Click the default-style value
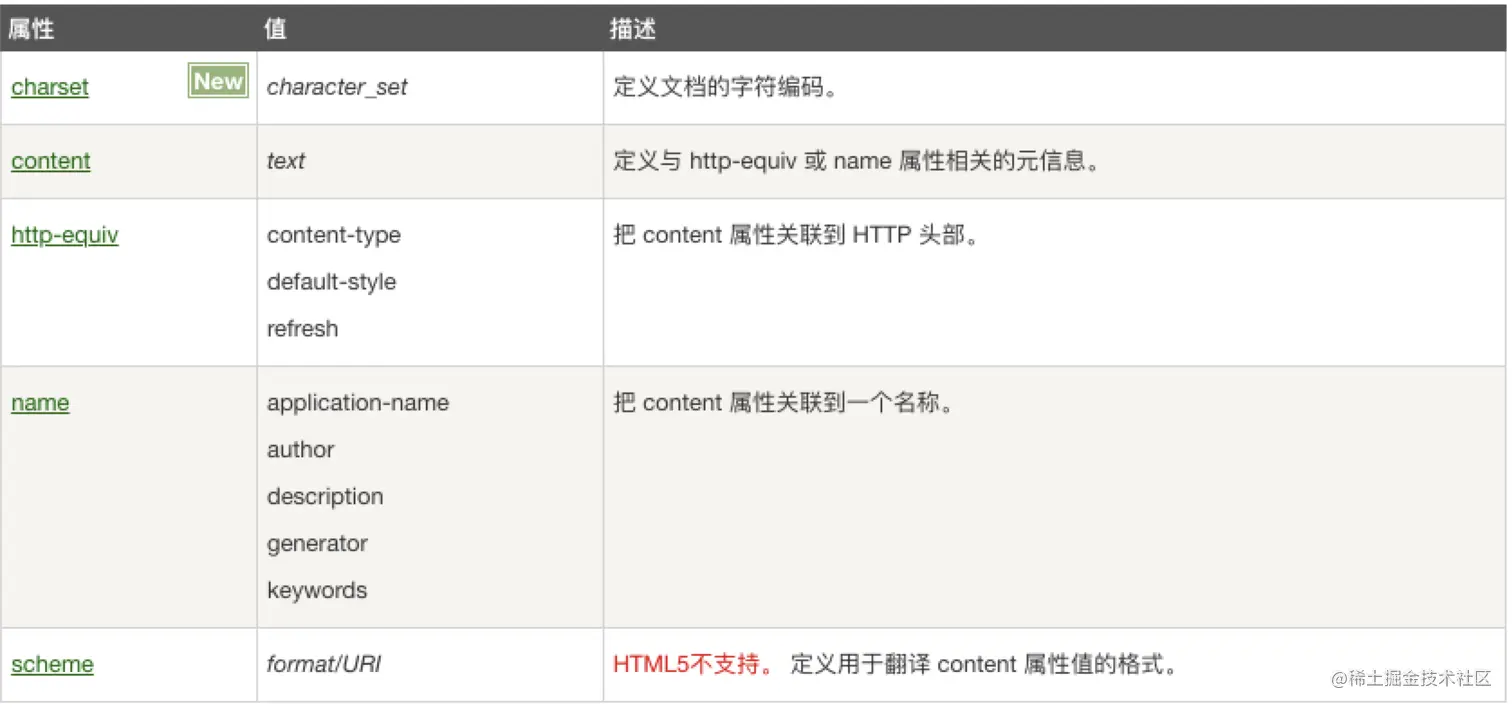 [x=331, y=282]
